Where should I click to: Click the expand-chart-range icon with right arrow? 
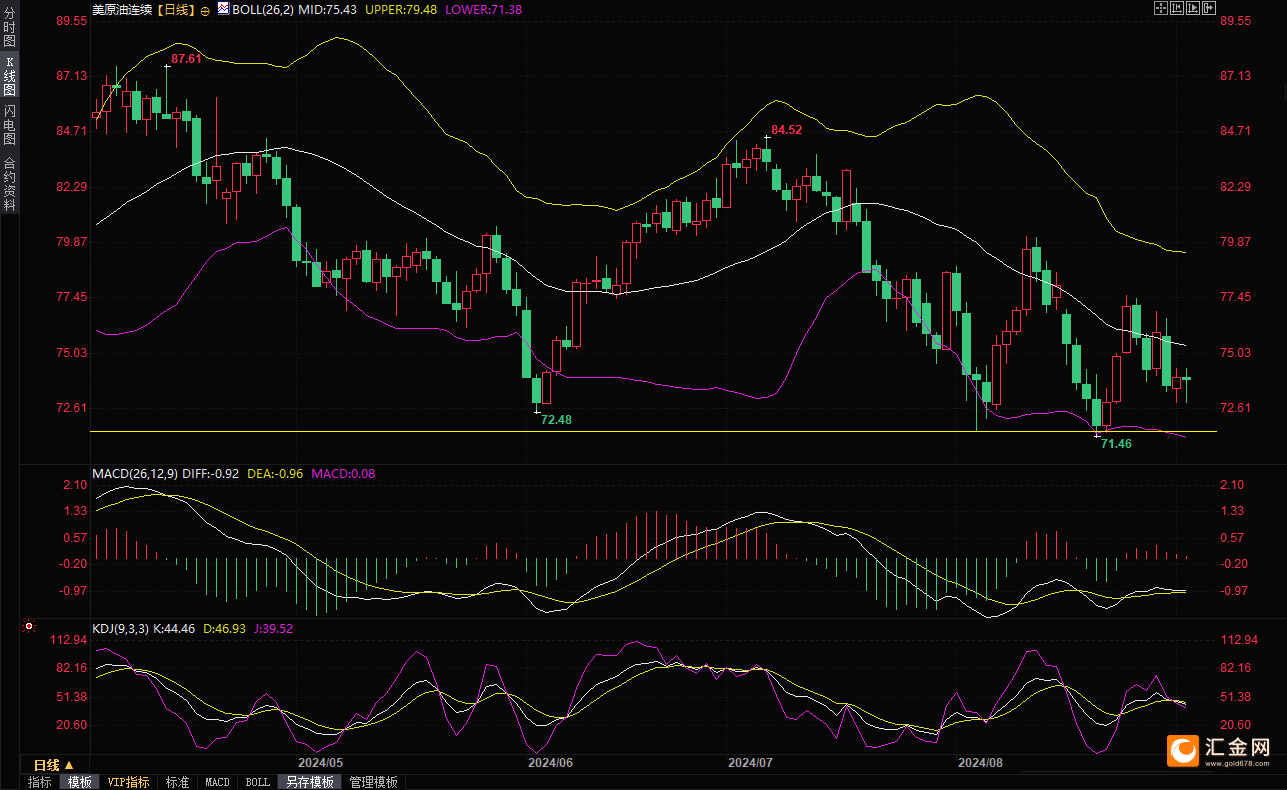1193,8
